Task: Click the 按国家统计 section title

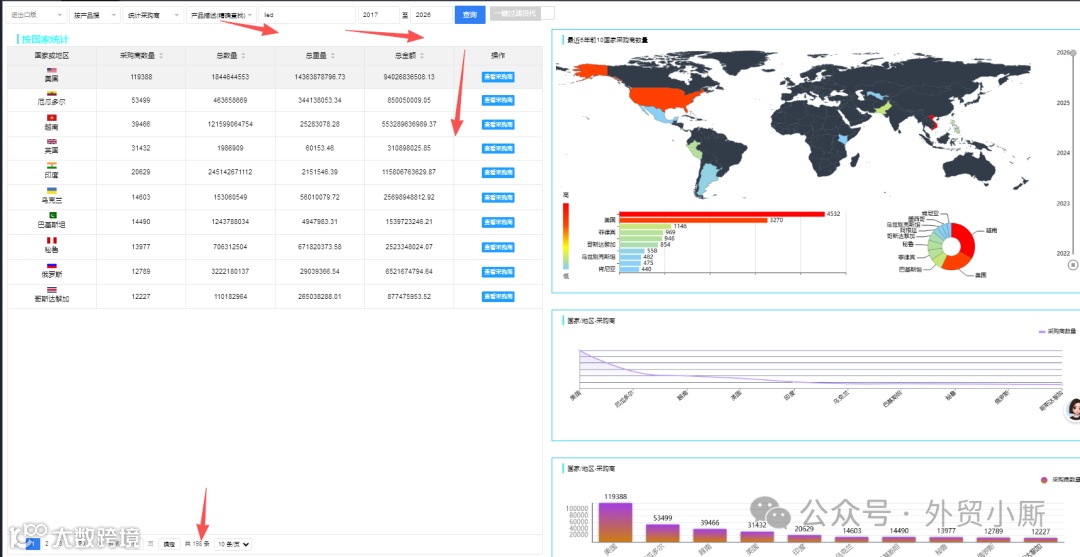Action: click(45, 40)
